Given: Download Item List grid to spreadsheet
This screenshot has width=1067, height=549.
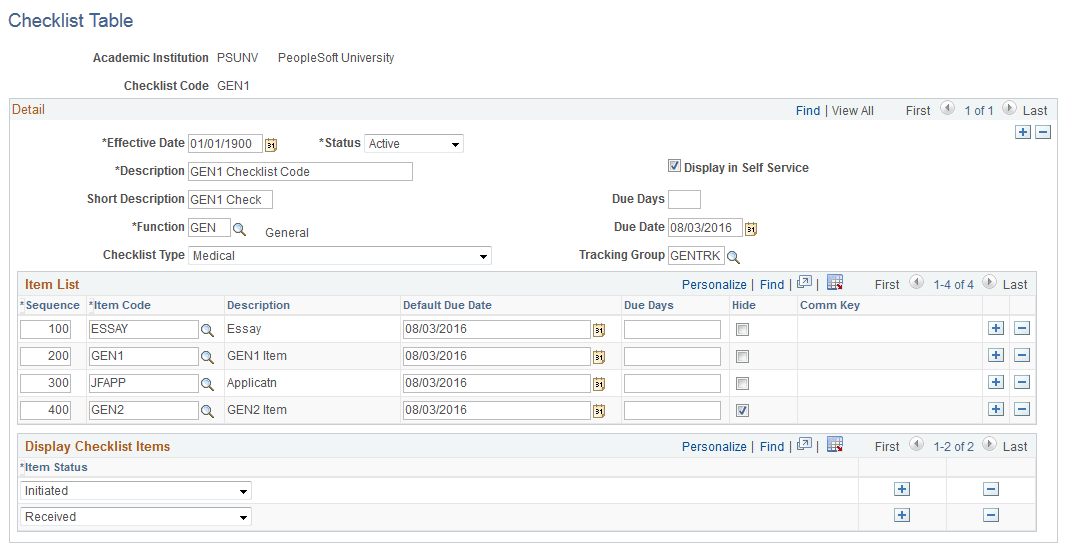Looking at the screenshot, I should [835, 282].
